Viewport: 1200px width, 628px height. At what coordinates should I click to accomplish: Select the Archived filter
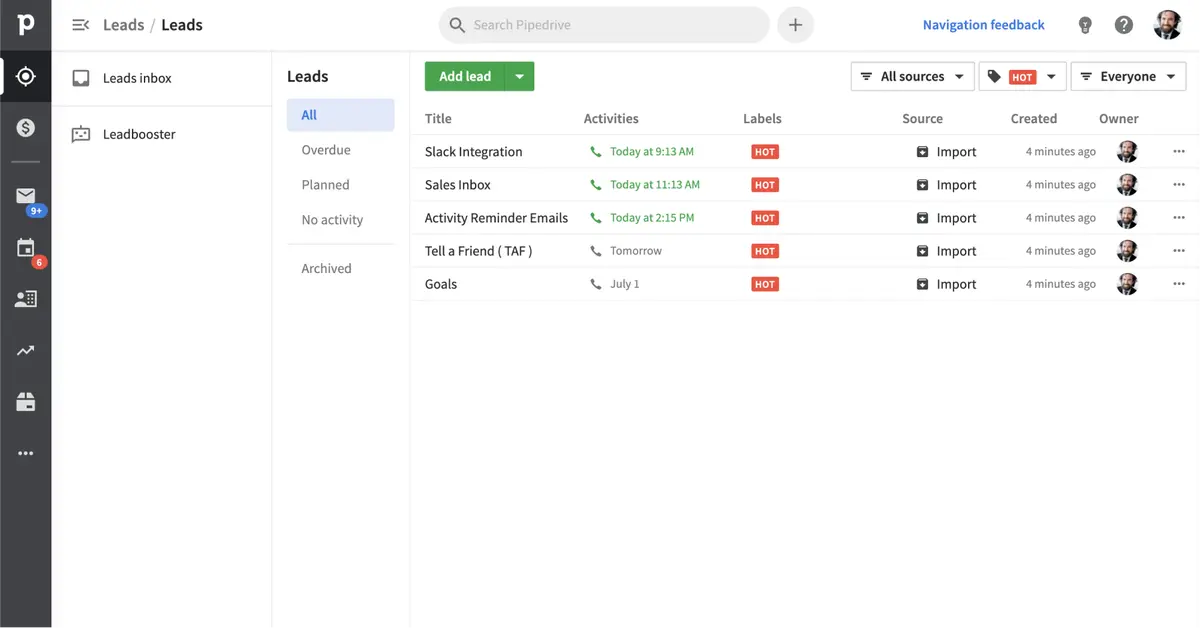[x=327, y=268]
